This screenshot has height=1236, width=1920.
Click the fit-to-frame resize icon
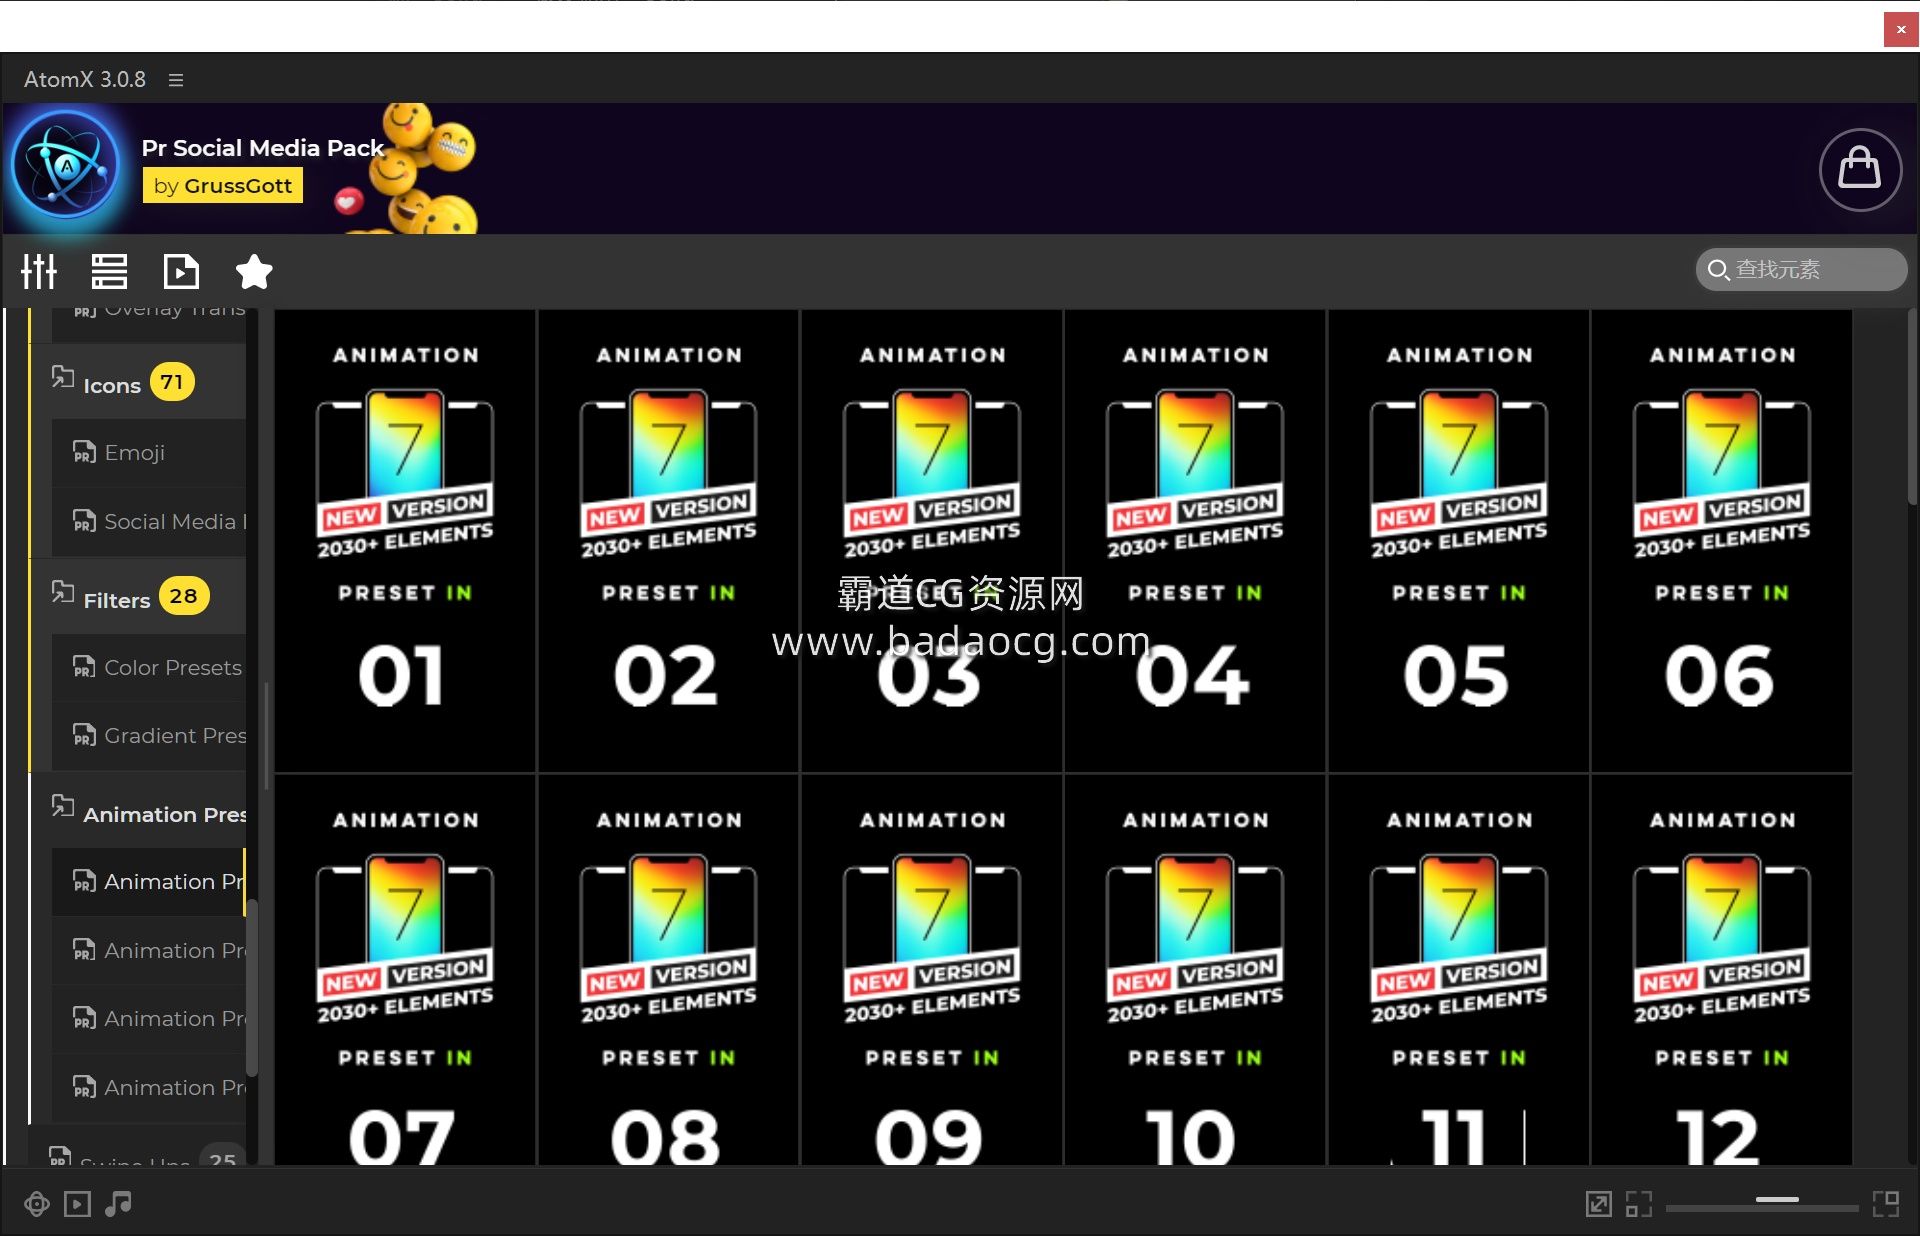pyautogui.click(x=1599, y=1204)
